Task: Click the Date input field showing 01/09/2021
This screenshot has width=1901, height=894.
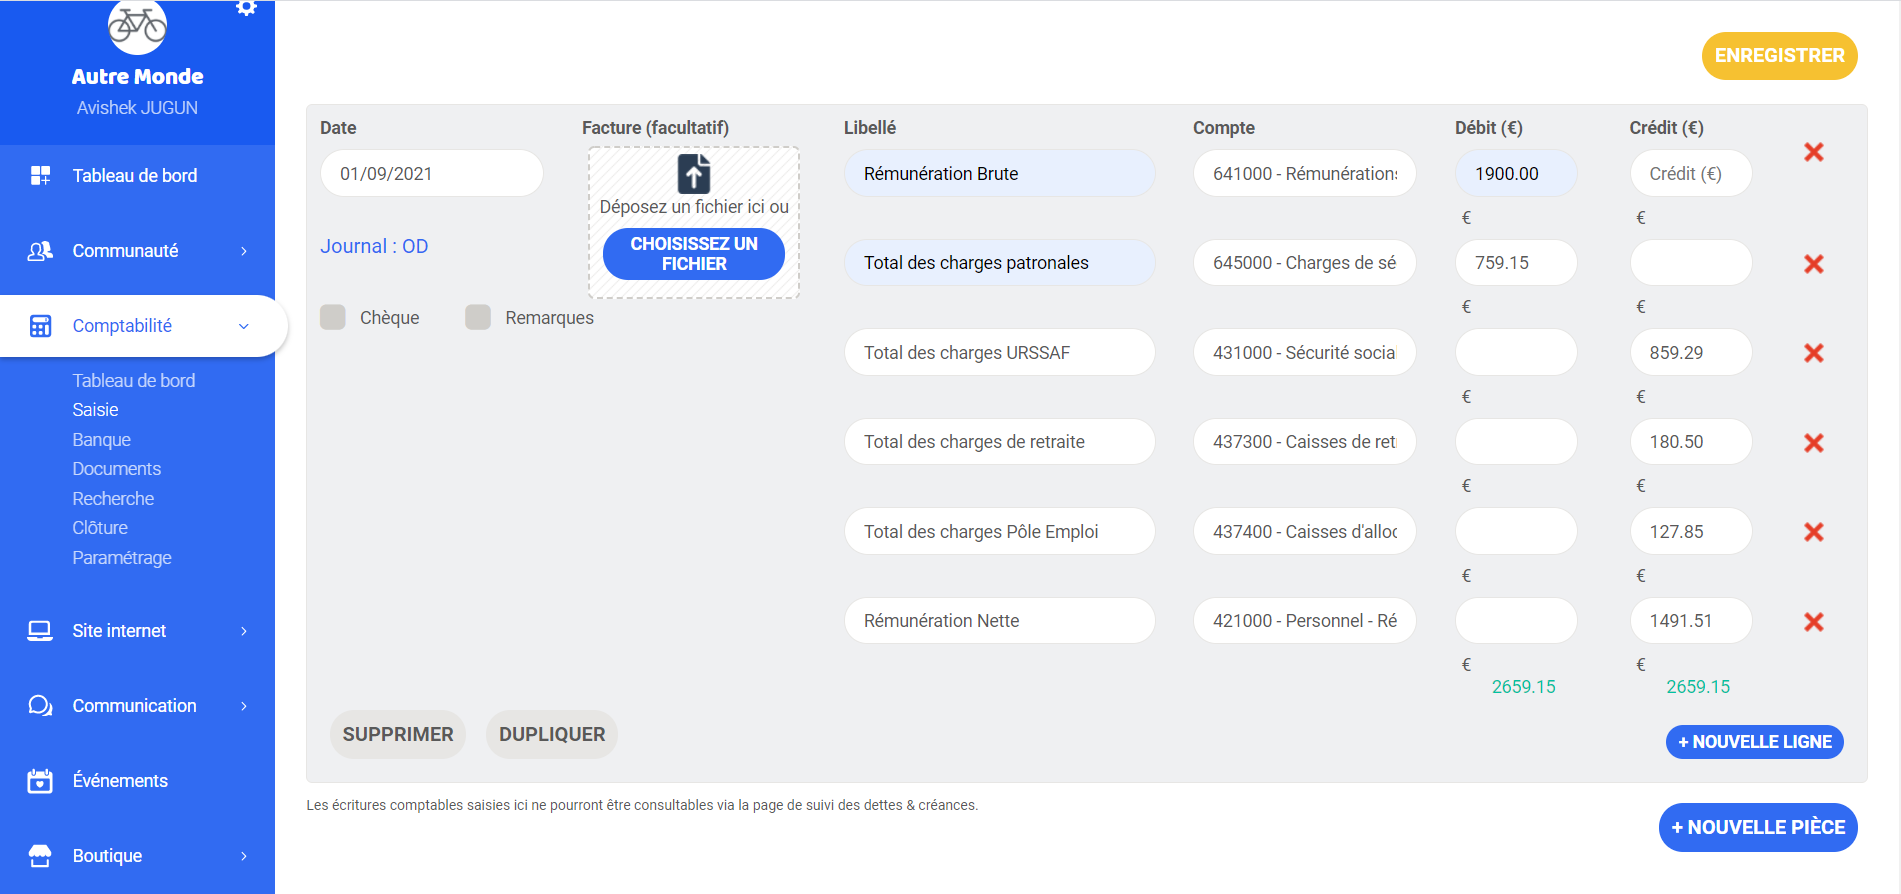Action: coord(431,174)
